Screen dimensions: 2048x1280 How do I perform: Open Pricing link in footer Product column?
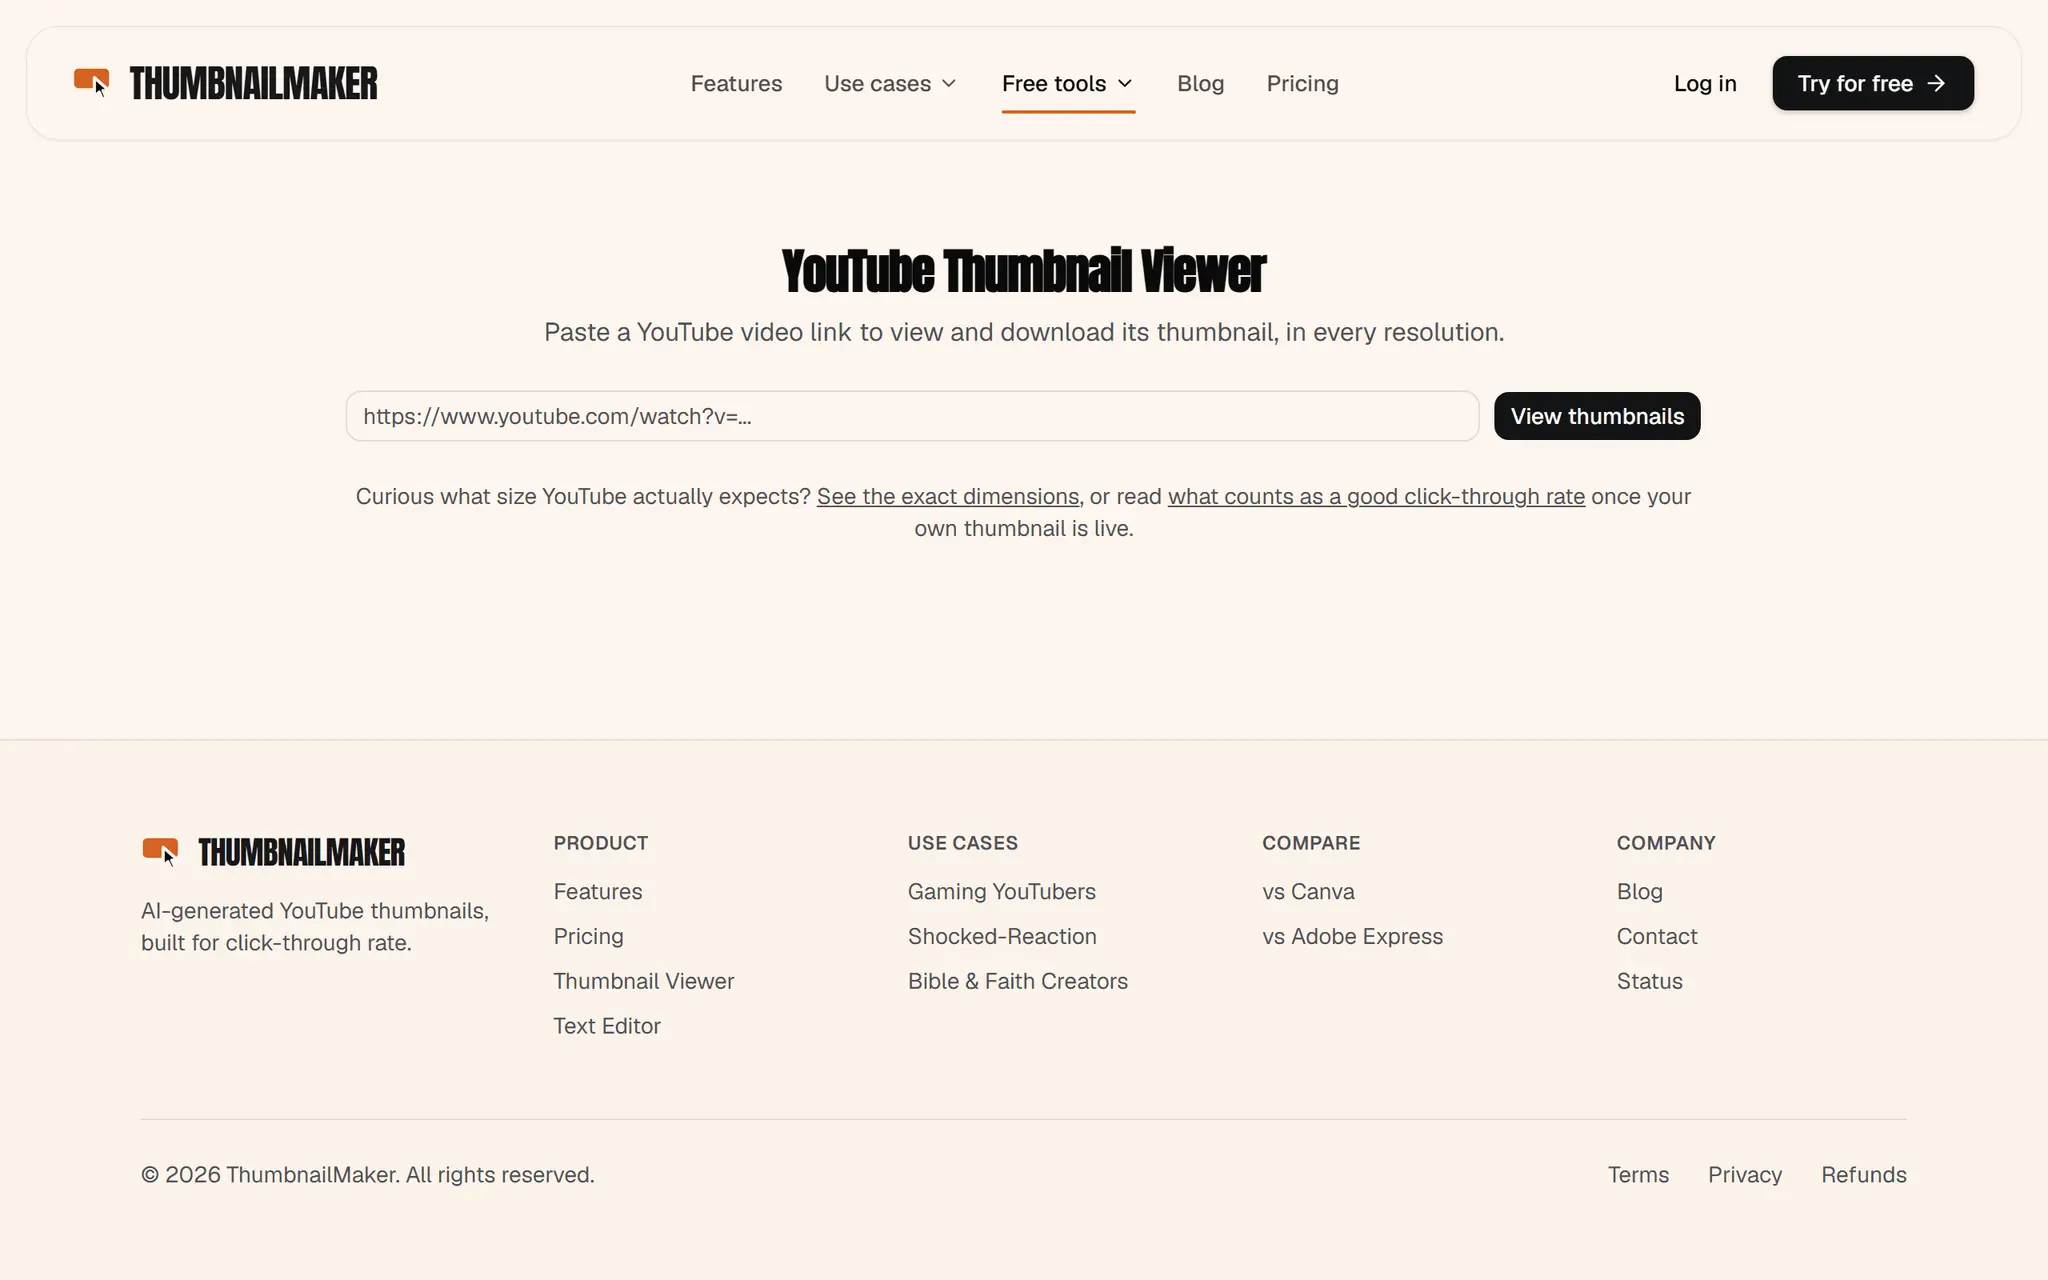click(x=588, y=936)
